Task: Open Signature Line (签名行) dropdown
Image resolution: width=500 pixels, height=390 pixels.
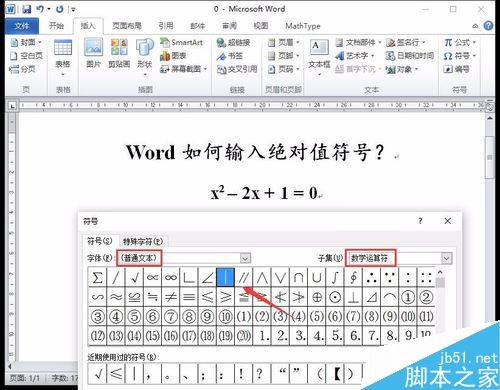Action: [406, 42]
